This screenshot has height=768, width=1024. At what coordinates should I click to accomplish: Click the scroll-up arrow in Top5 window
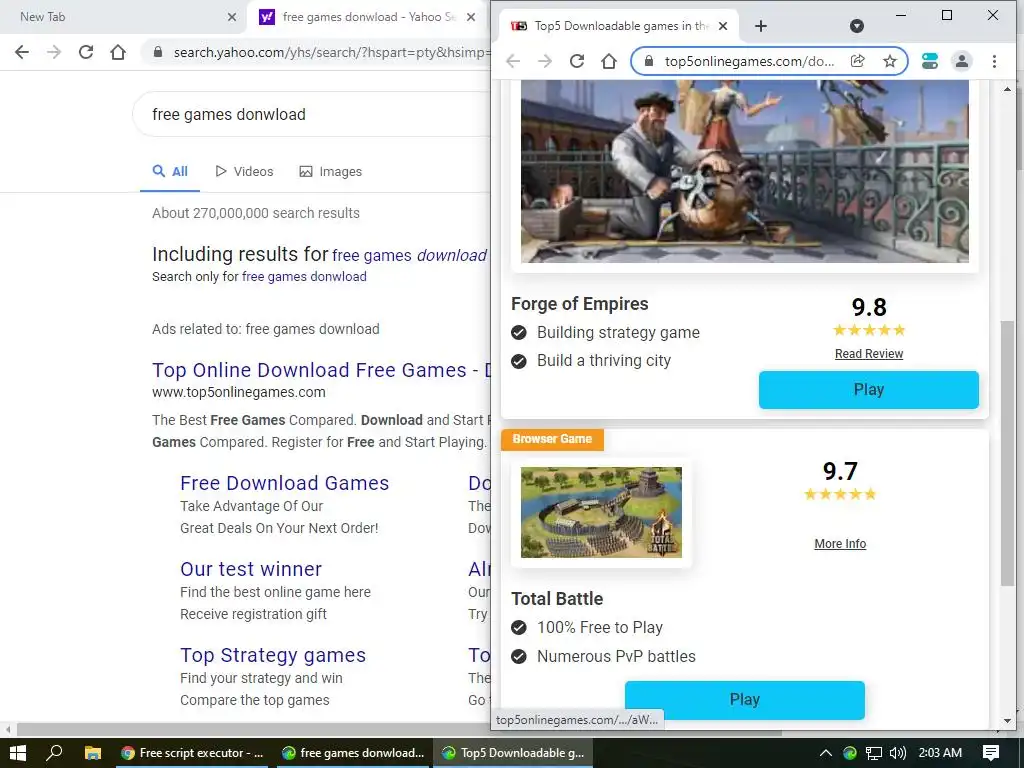[1007, 89]
